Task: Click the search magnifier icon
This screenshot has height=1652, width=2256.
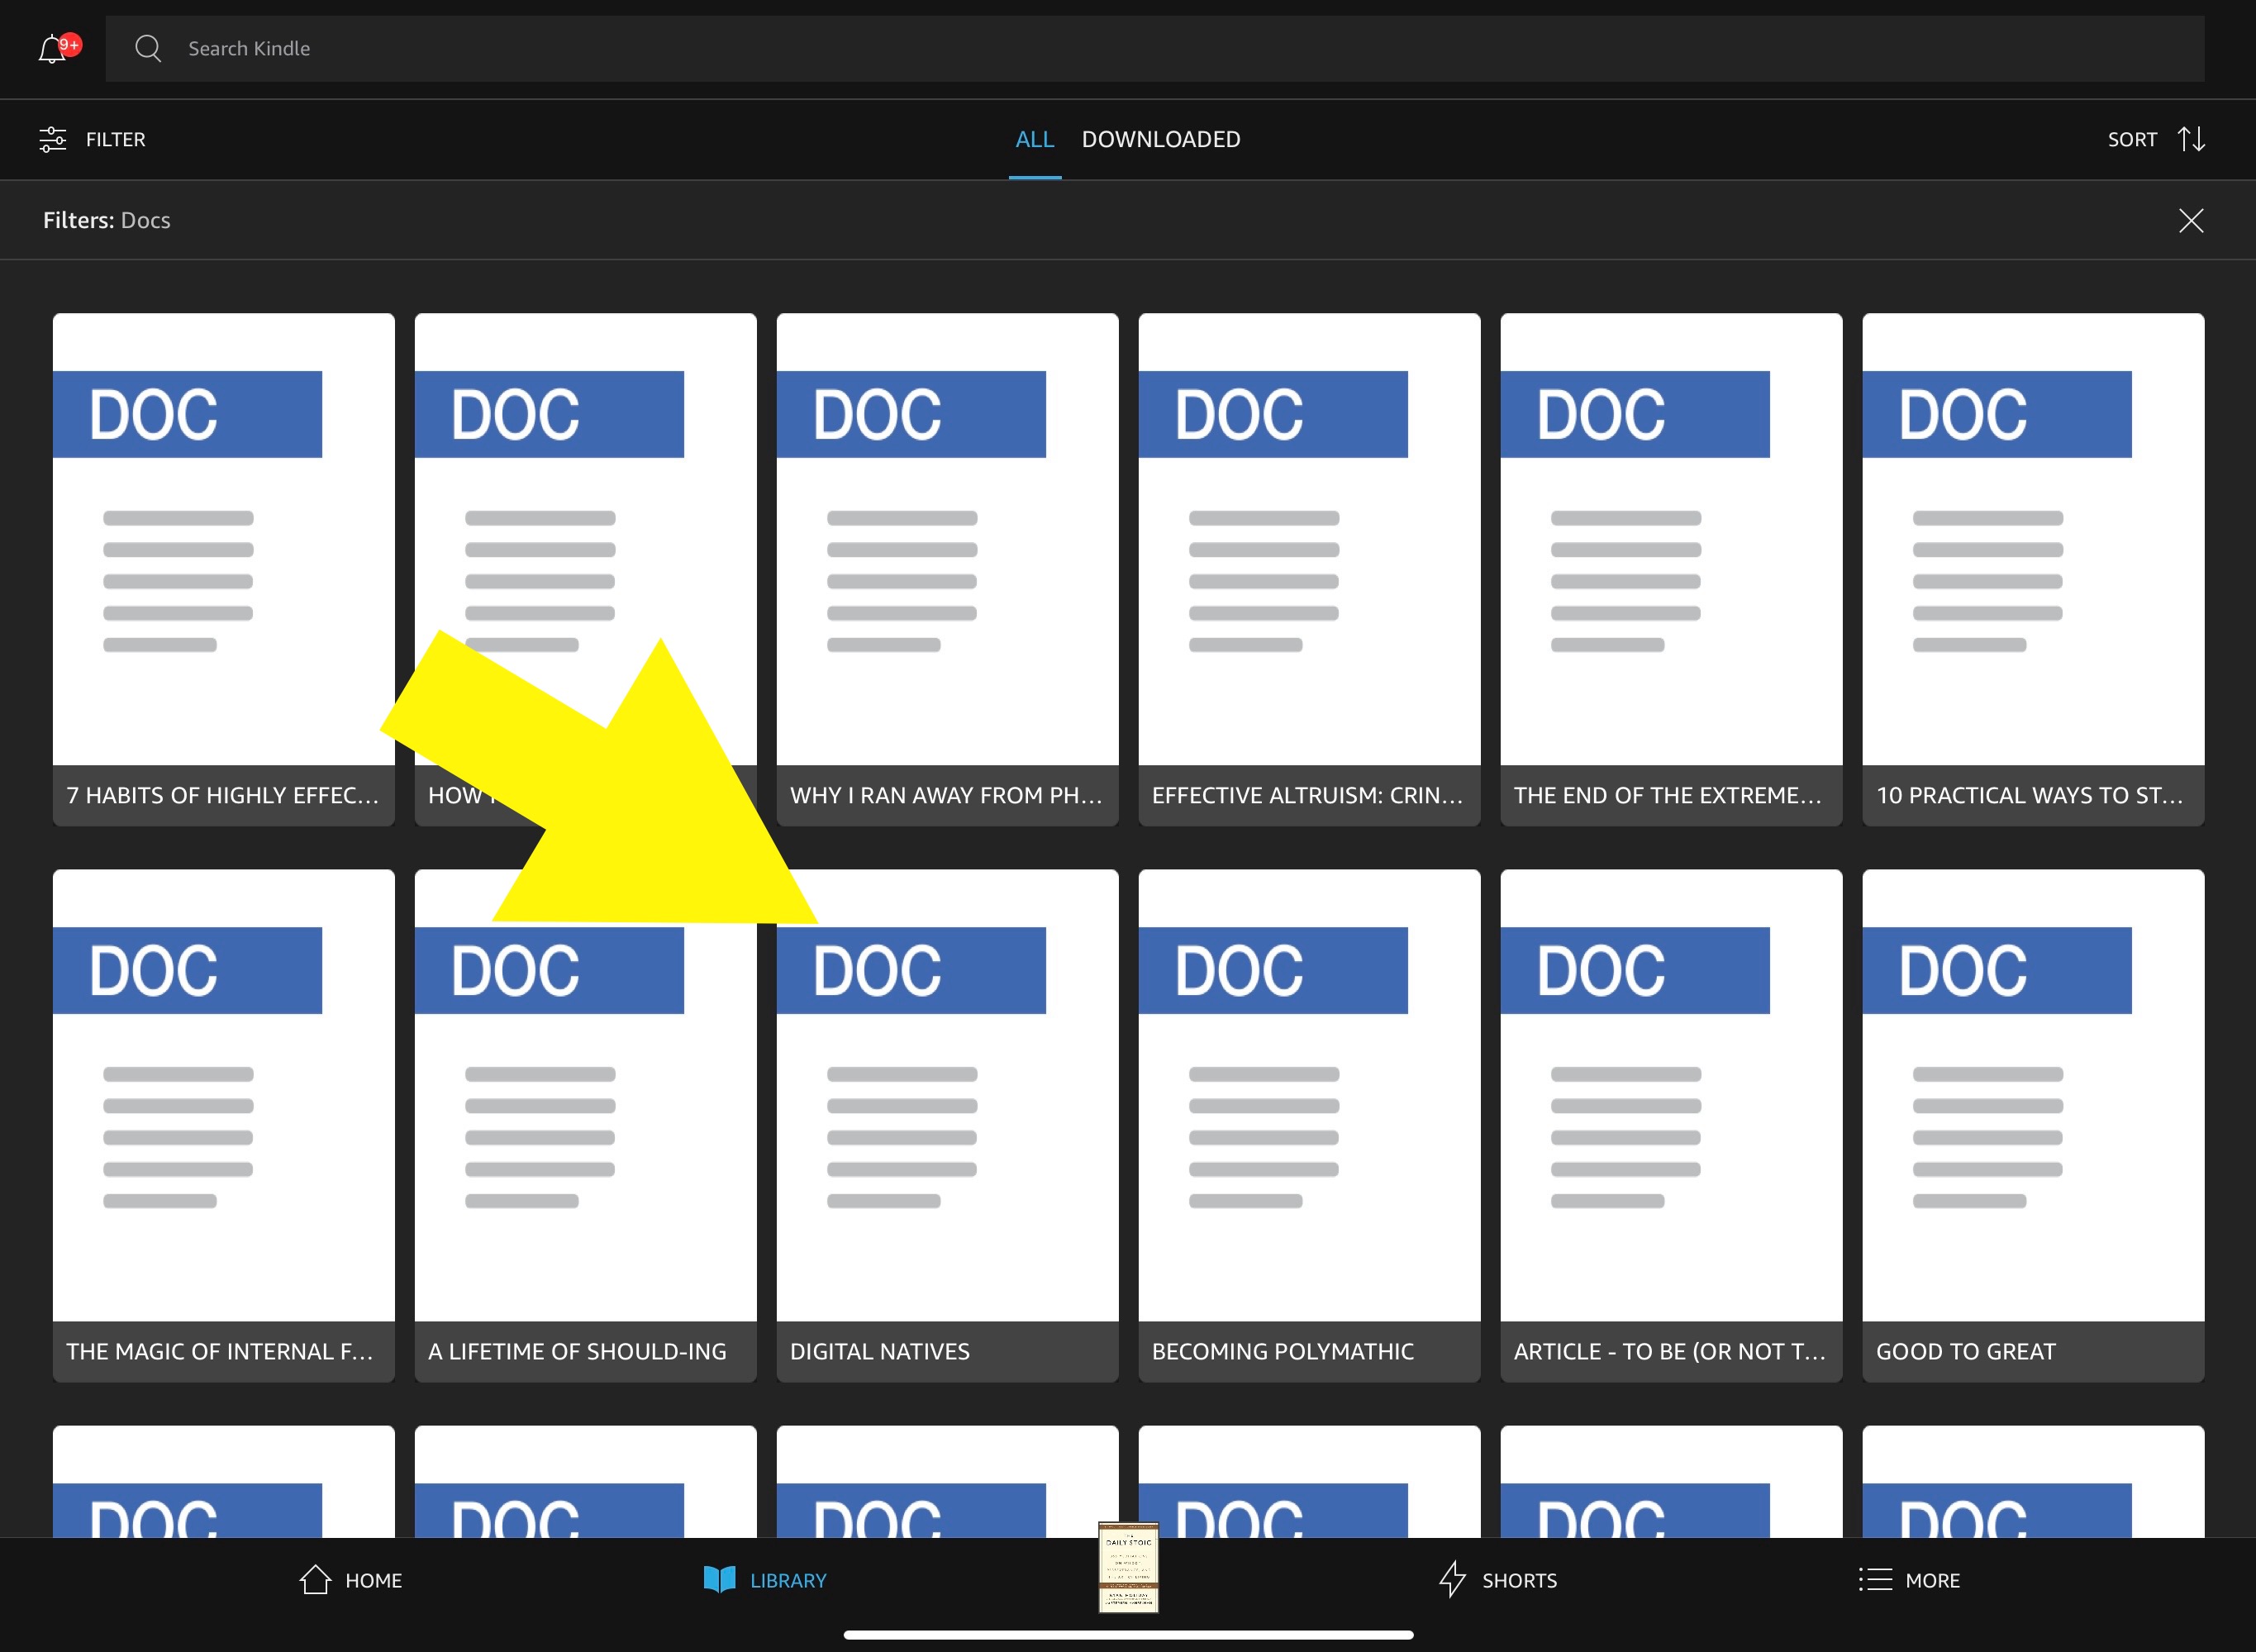Action: [148, 48]
